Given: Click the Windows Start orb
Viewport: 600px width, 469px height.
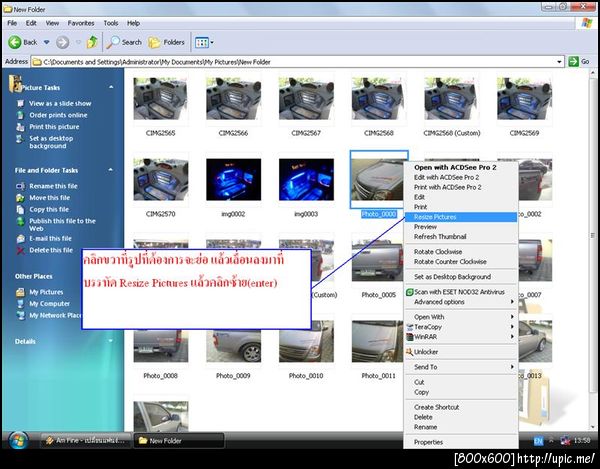Looking at the screenshot, I should (18, 440).
